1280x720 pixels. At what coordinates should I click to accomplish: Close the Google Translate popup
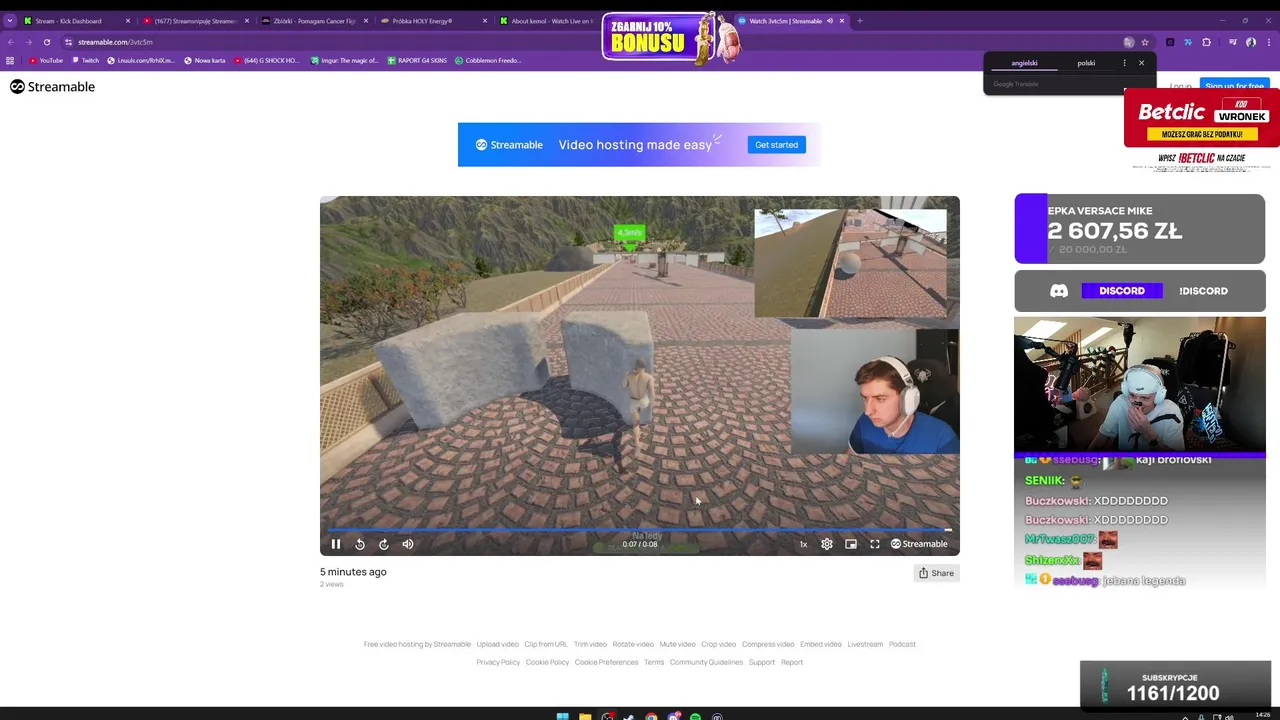(x=1141, y=63)
